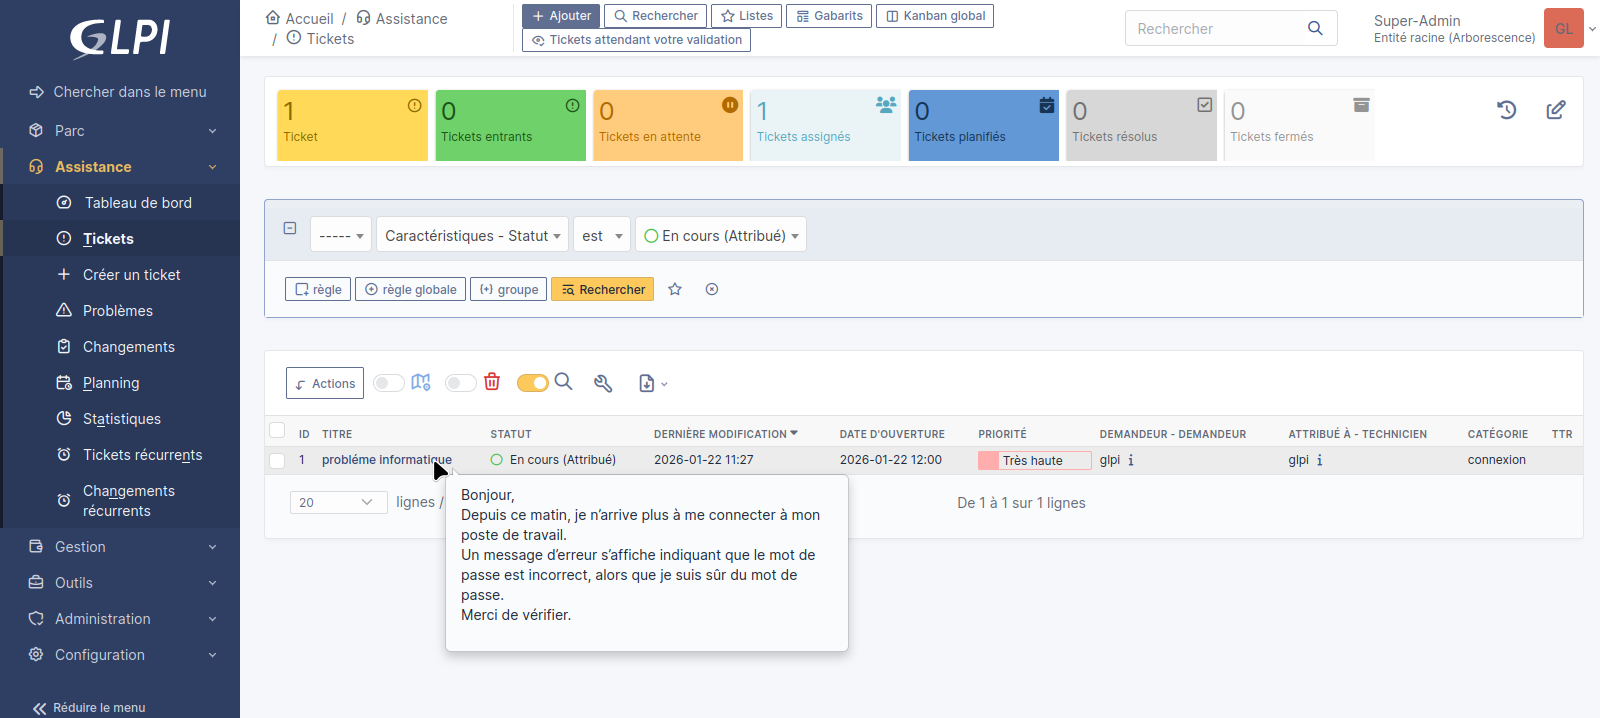This screenshot has width=1600, height=718.
Task: Toggle the search magnifier switch off
Action: click(x=532, y=383)
